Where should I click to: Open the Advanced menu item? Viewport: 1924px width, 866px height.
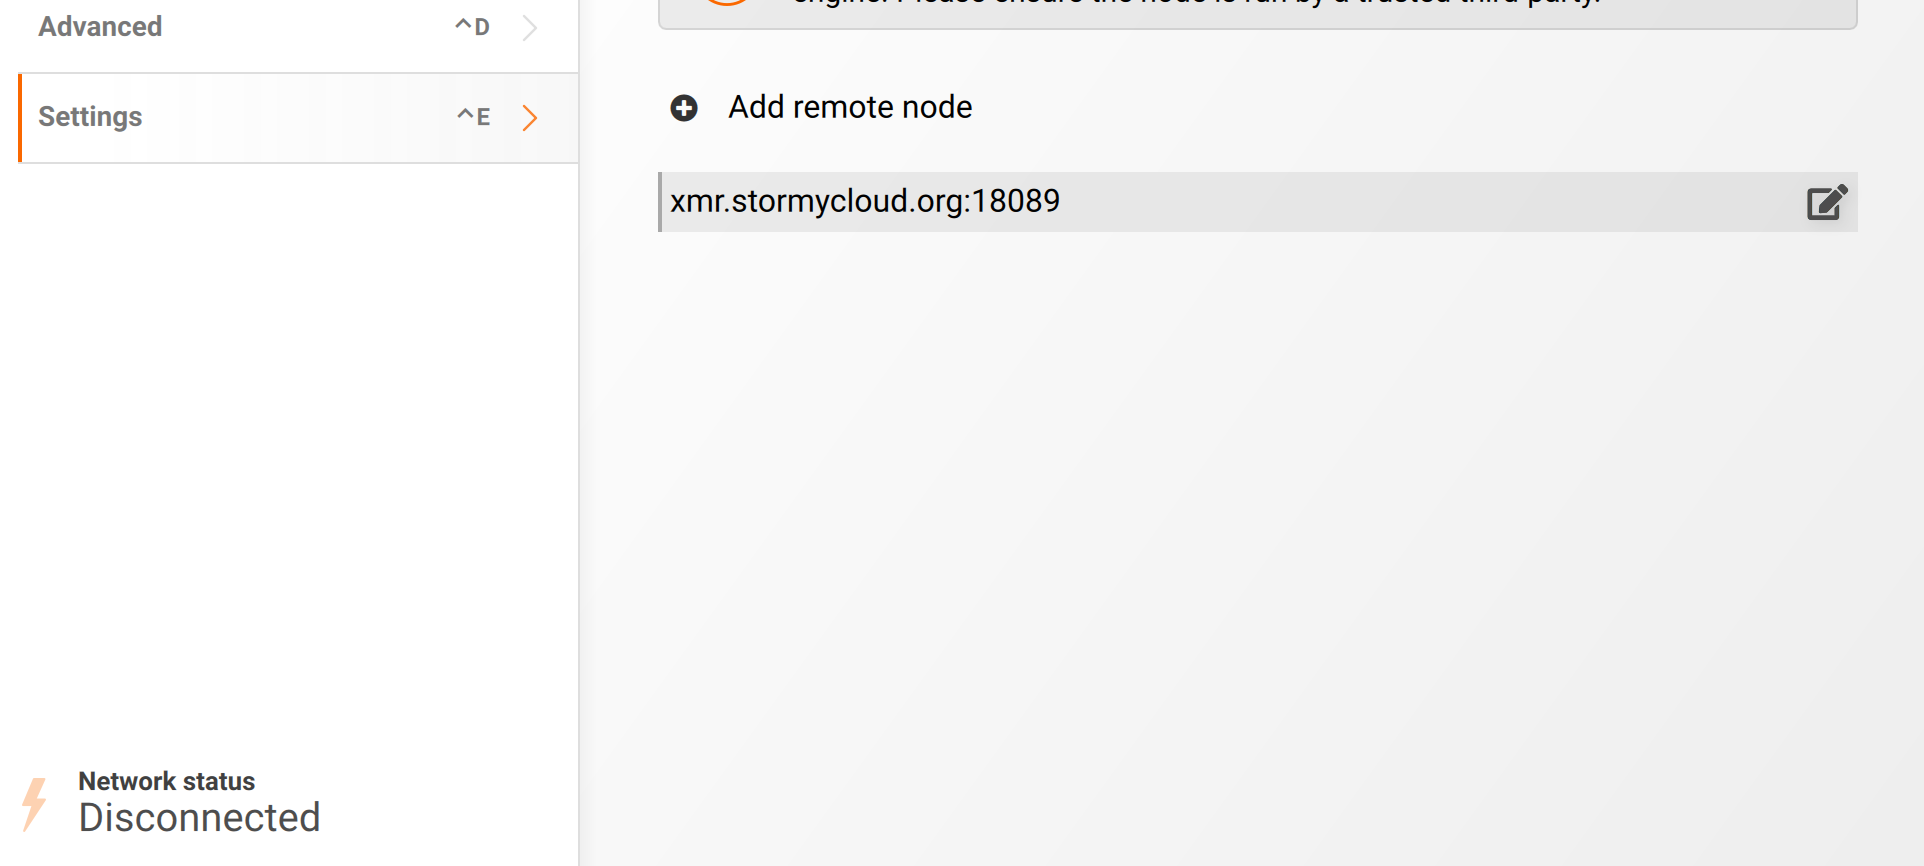100,27
